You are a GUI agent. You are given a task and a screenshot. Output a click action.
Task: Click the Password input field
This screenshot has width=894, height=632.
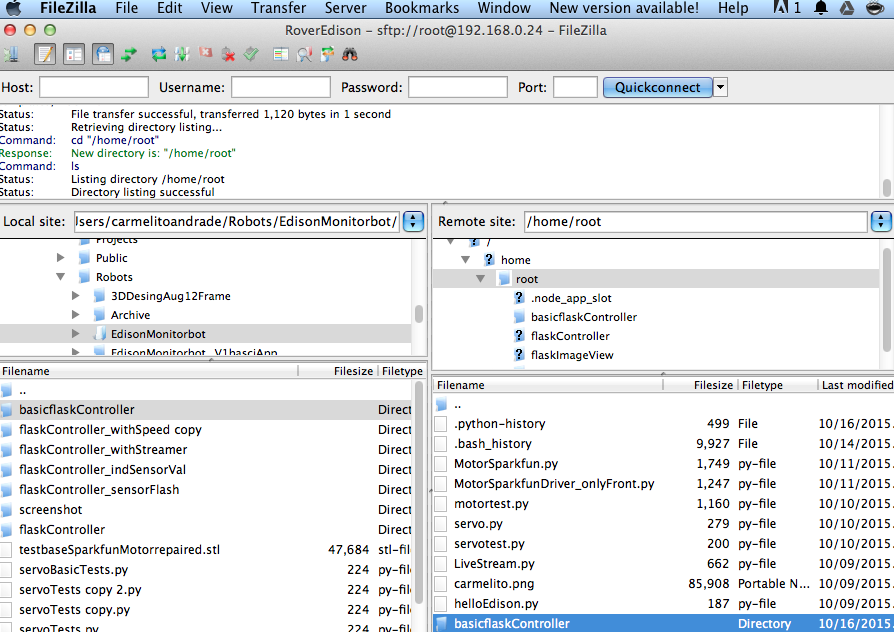point(458,87)
